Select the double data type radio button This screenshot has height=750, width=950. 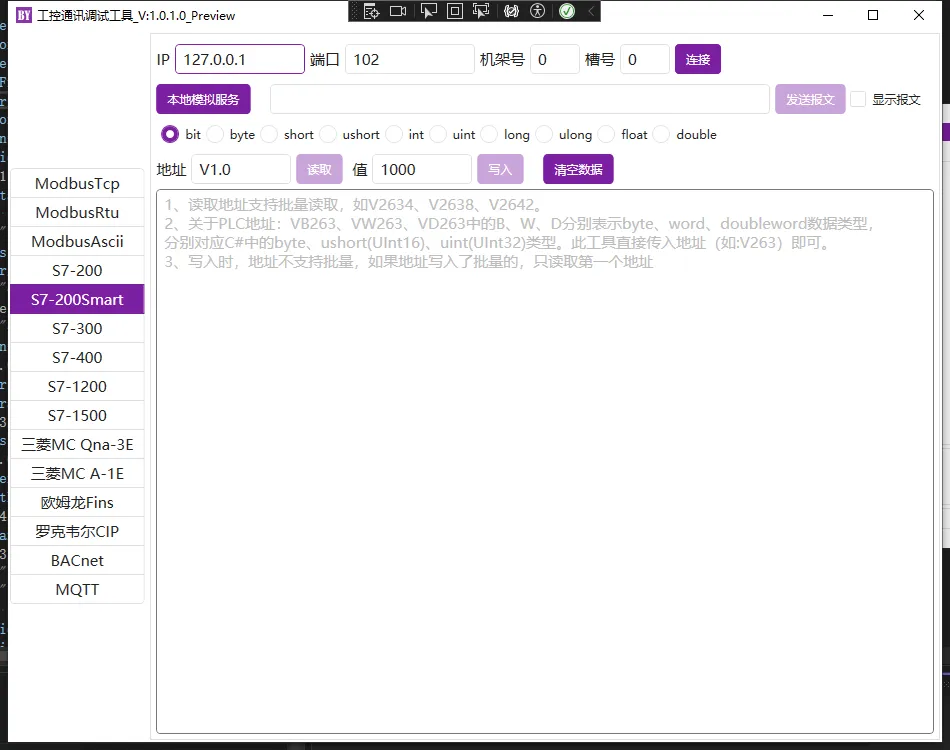660,134
